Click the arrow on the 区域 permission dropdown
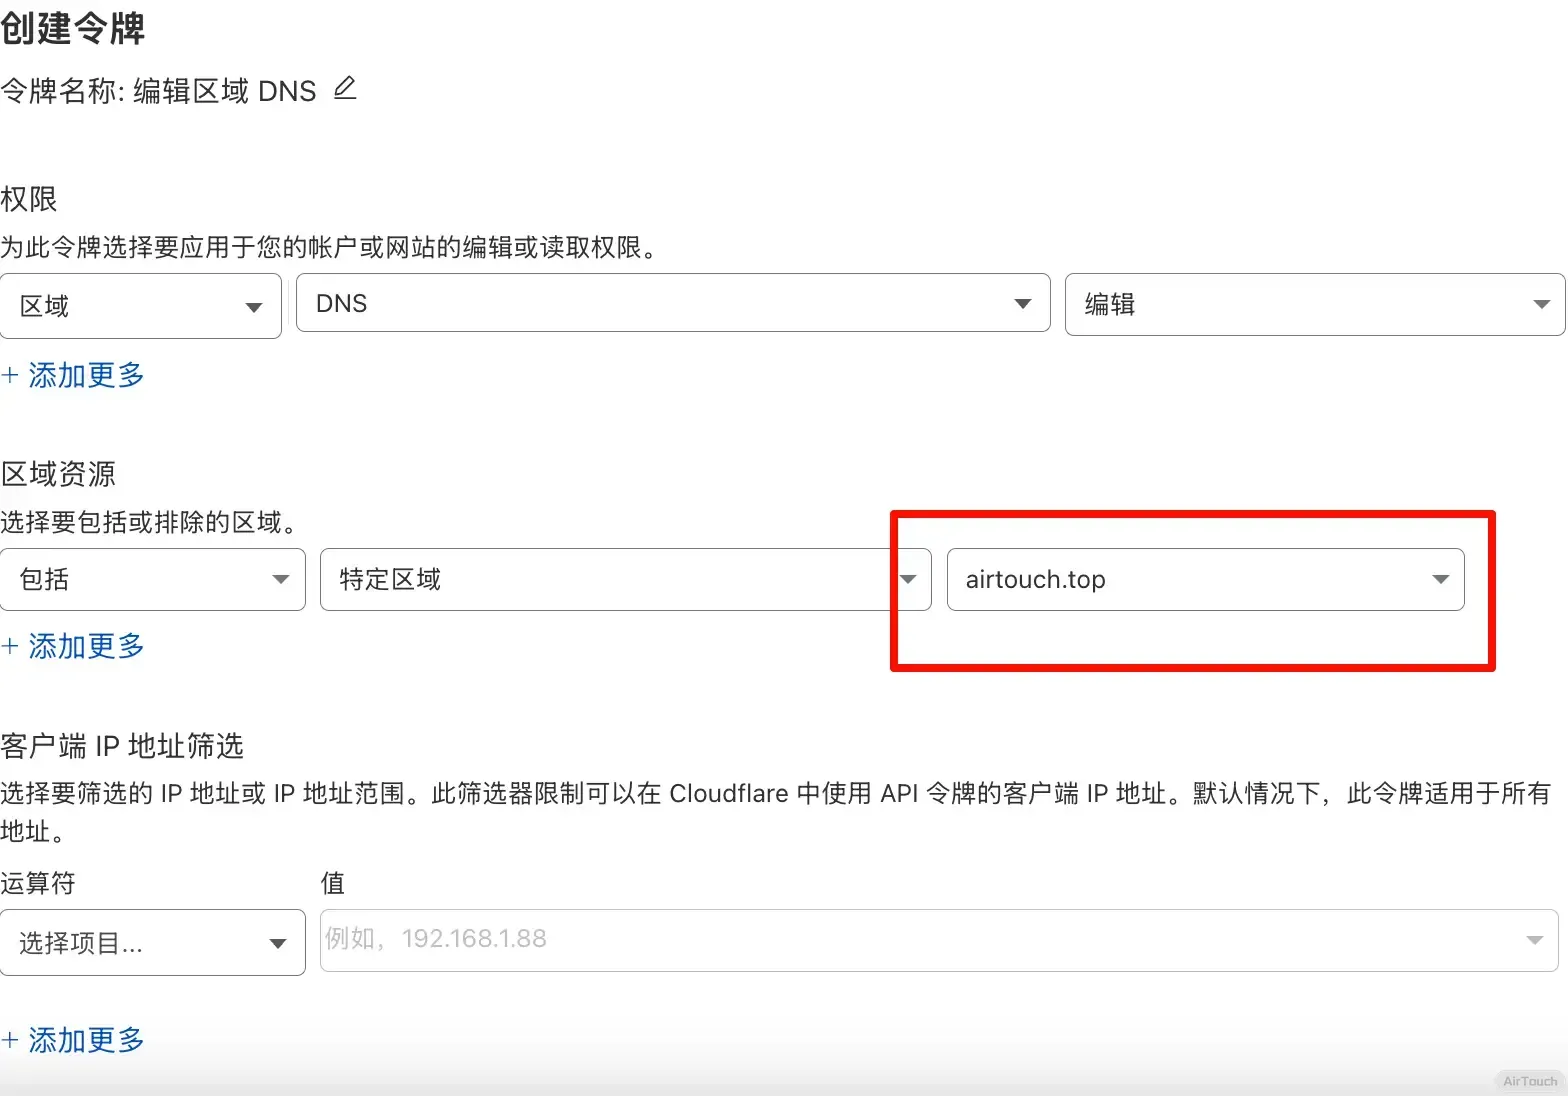 pyautogui.click(x=254, y=307)
